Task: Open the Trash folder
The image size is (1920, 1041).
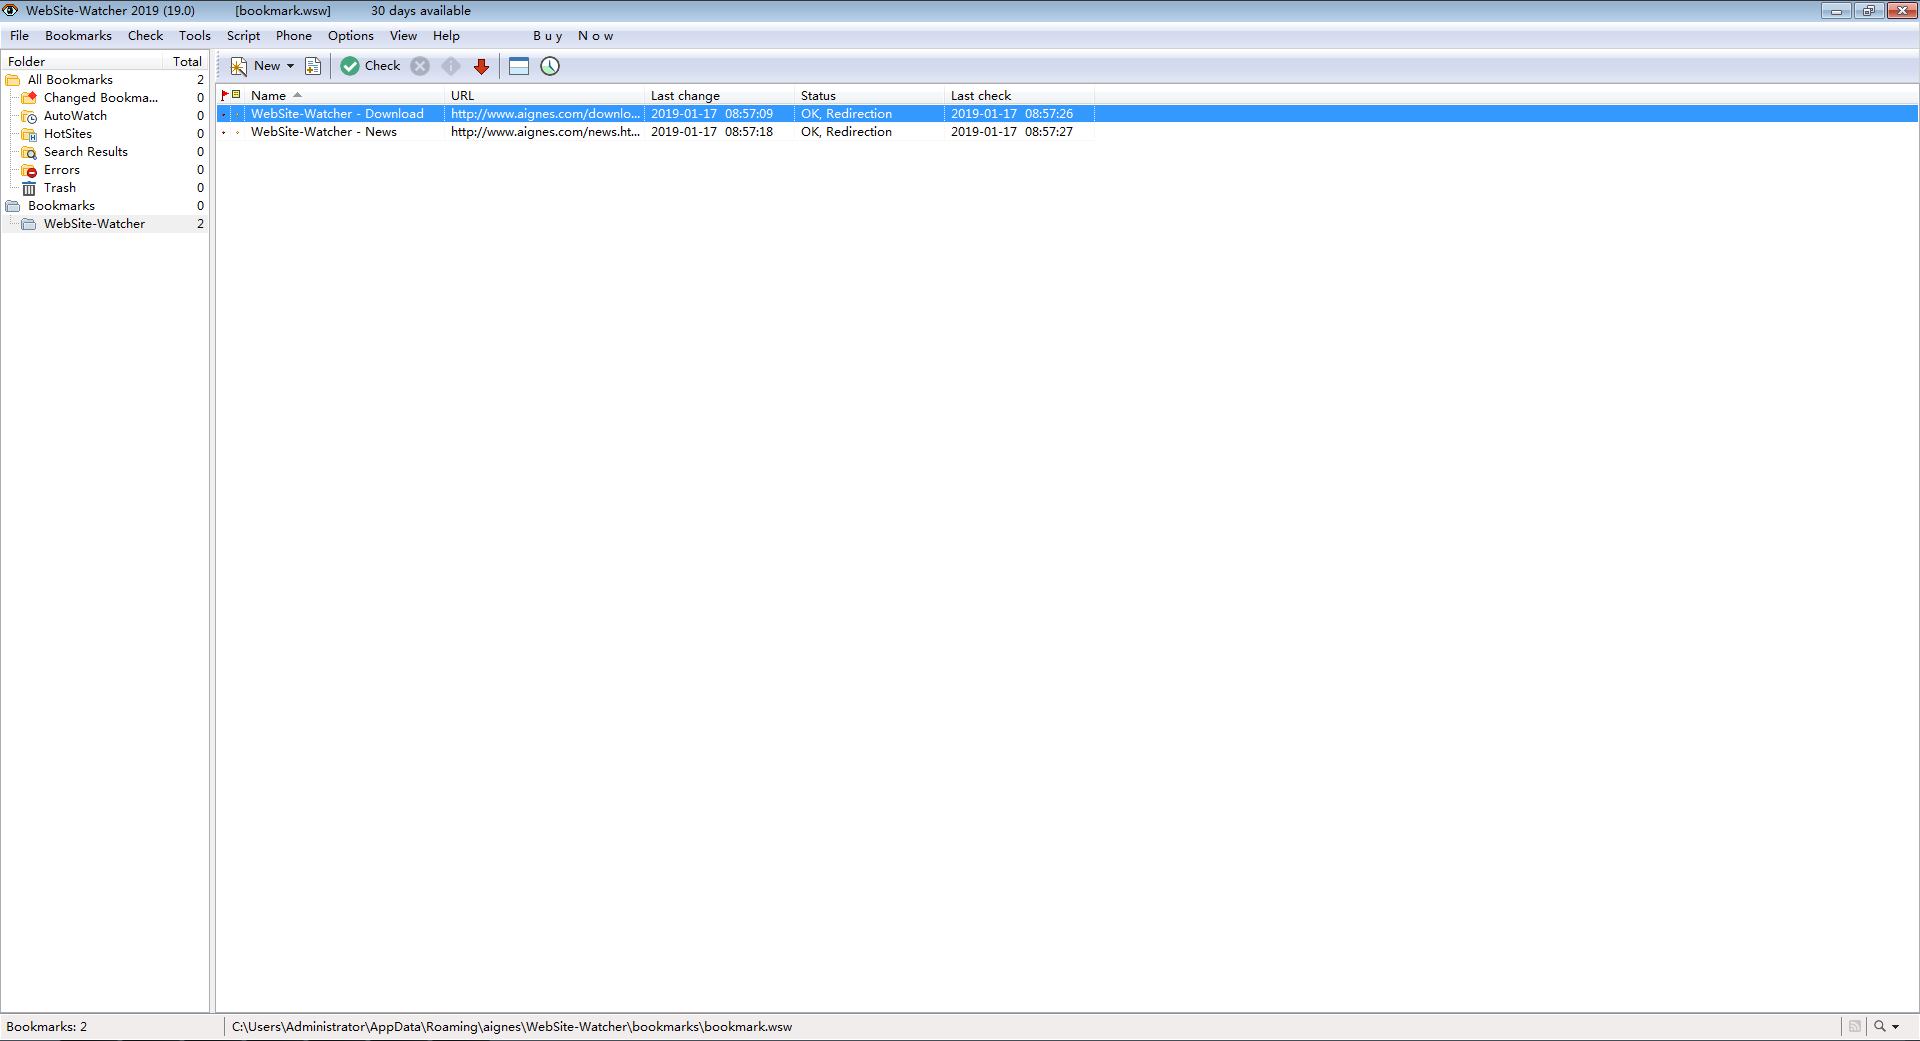Action: [59, 188]
